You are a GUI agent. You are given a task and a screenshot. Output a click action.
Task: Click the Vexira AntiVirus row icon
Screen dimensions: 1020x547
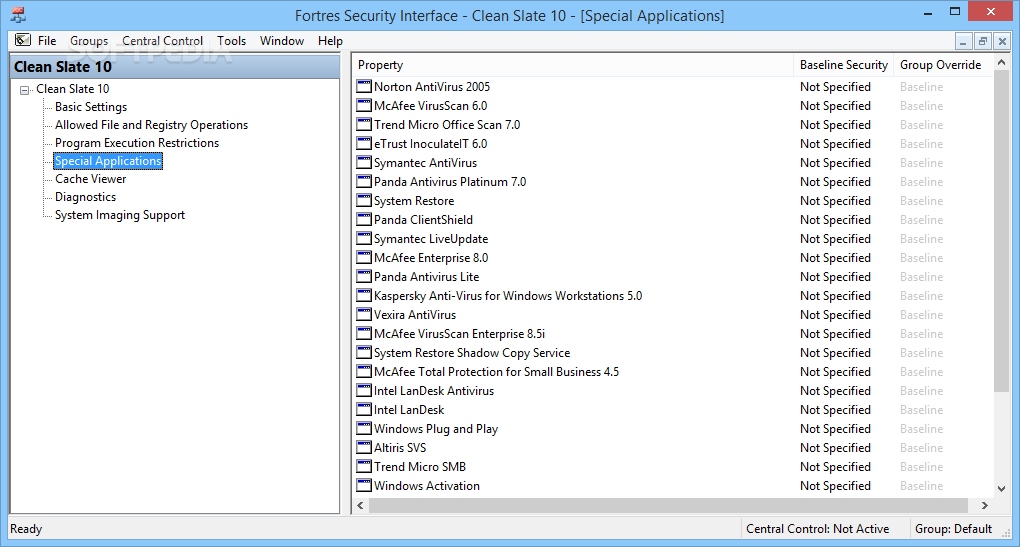[364, 314]
